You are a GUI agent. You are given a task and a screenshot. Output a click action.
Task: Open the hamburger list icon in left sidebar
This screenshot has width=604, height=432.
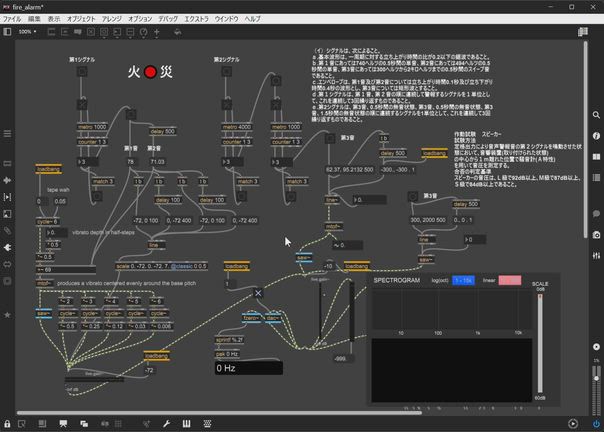(x=7, y=134)
